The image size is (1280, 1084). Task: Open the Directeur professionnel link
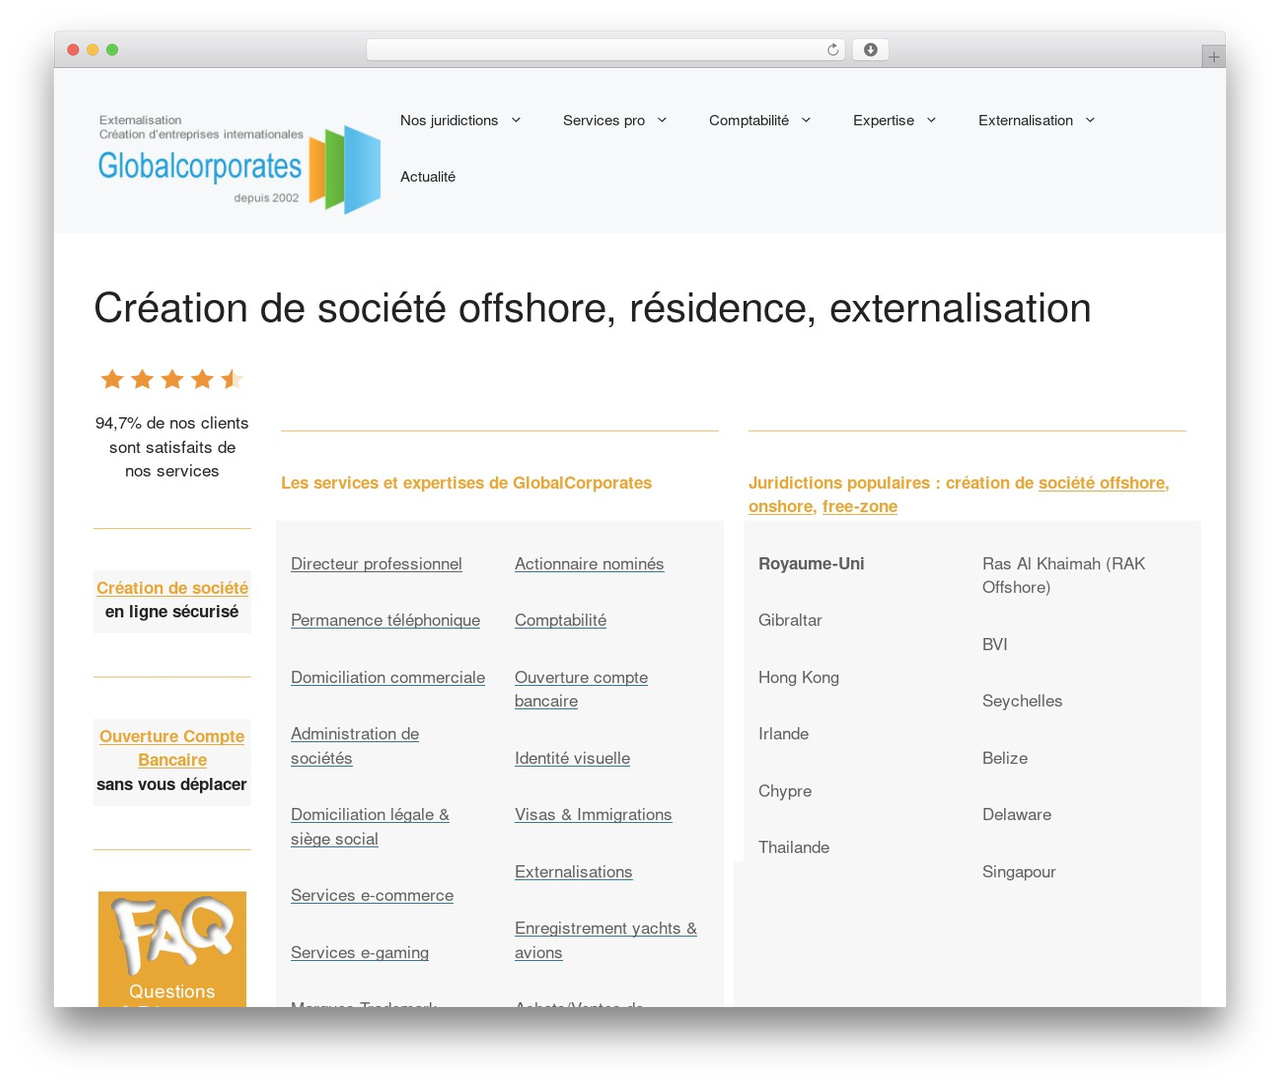click(x=376, y=564)
